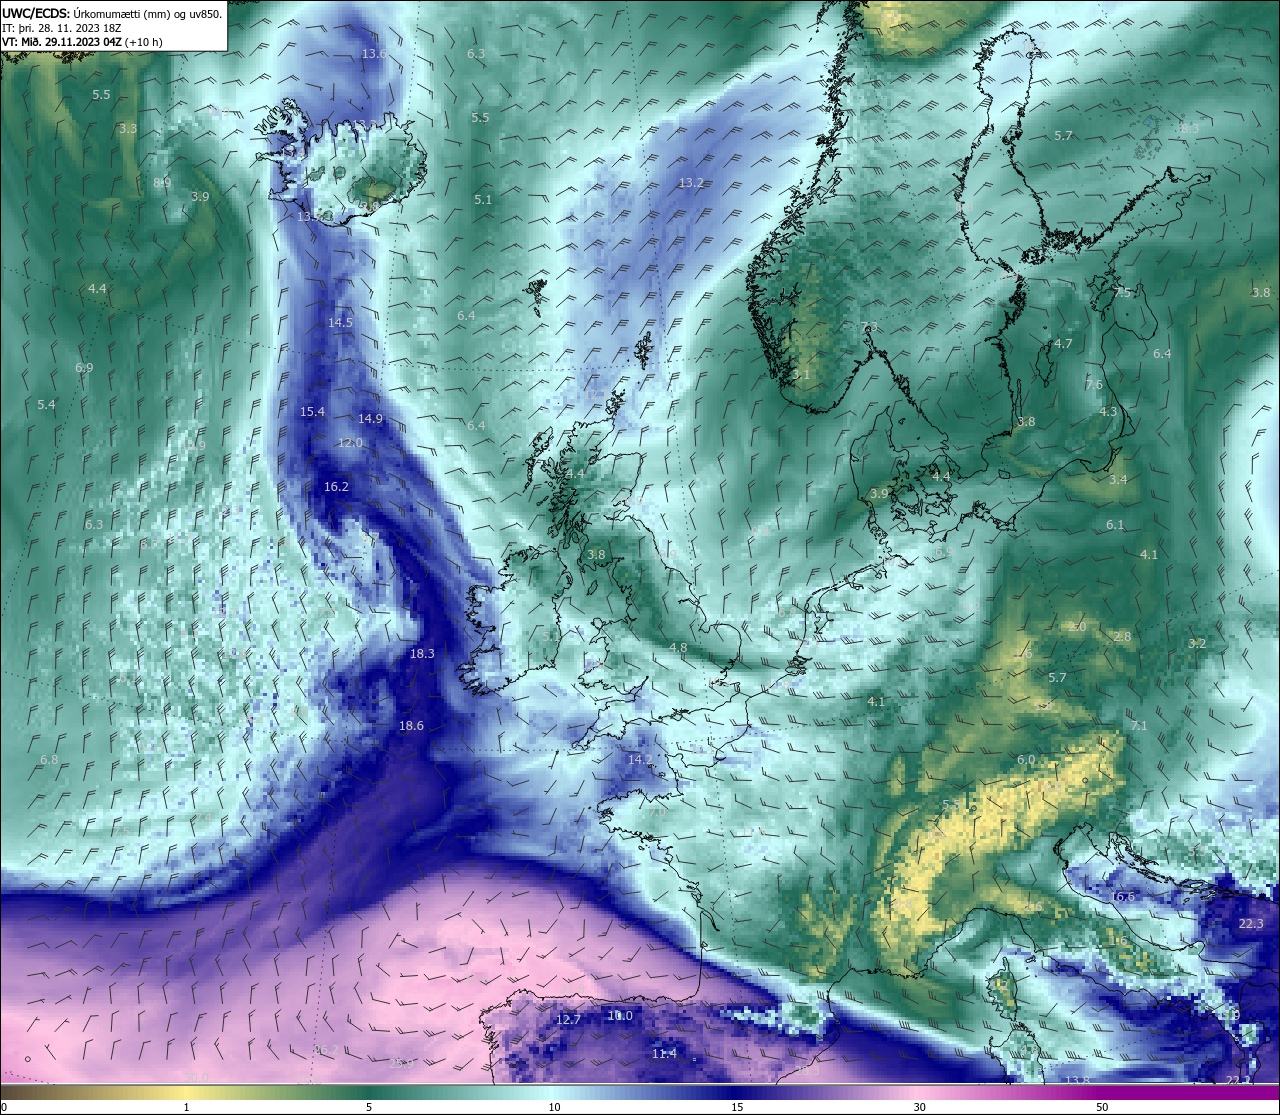Click the 18.6 map value
Viewport: 1280px width, 1115px height.
[x=411, y=726]
